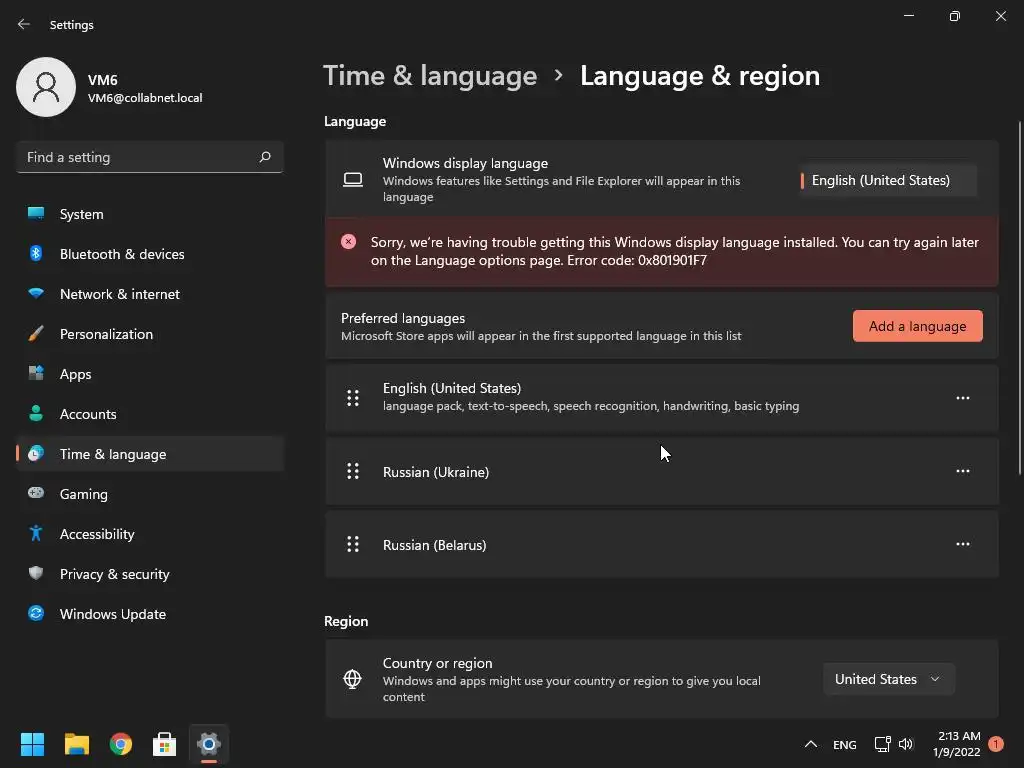The image size is (1024, 768).
Task: Click the Time & language clock icon
Action: click(36, 453)
